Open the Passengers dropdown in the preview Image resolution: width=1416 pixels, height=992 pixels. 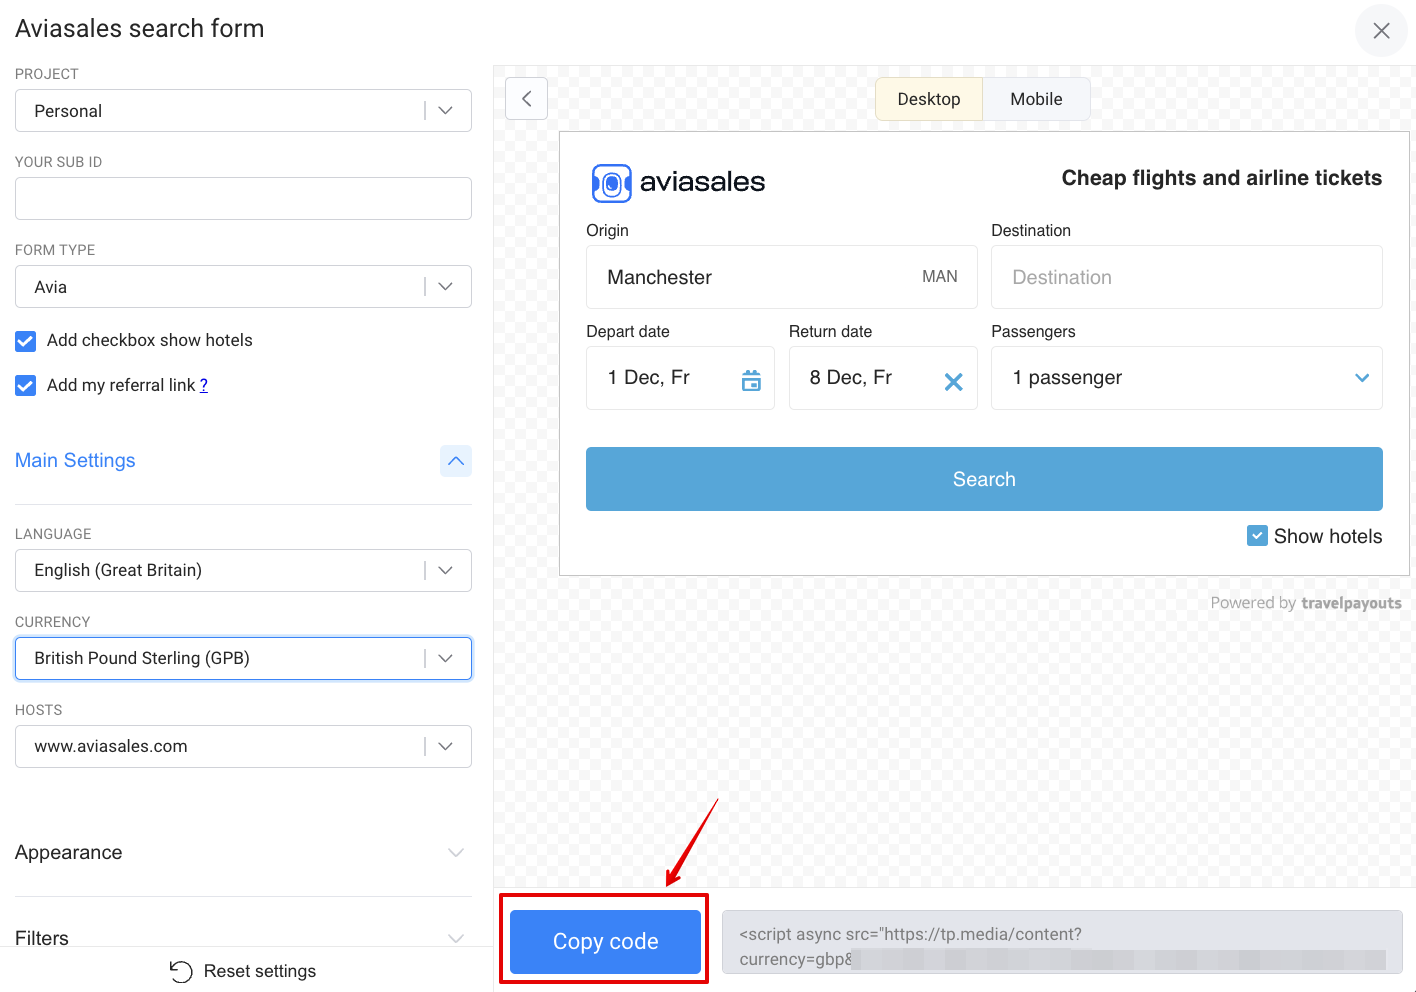point(1361,378)
